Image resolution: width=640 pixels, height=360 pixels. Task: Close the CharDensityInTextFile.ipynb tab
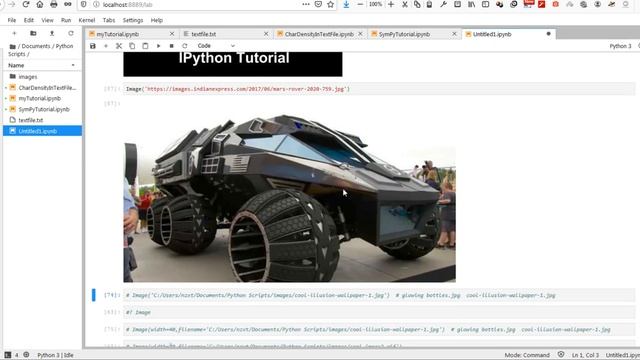360,34
